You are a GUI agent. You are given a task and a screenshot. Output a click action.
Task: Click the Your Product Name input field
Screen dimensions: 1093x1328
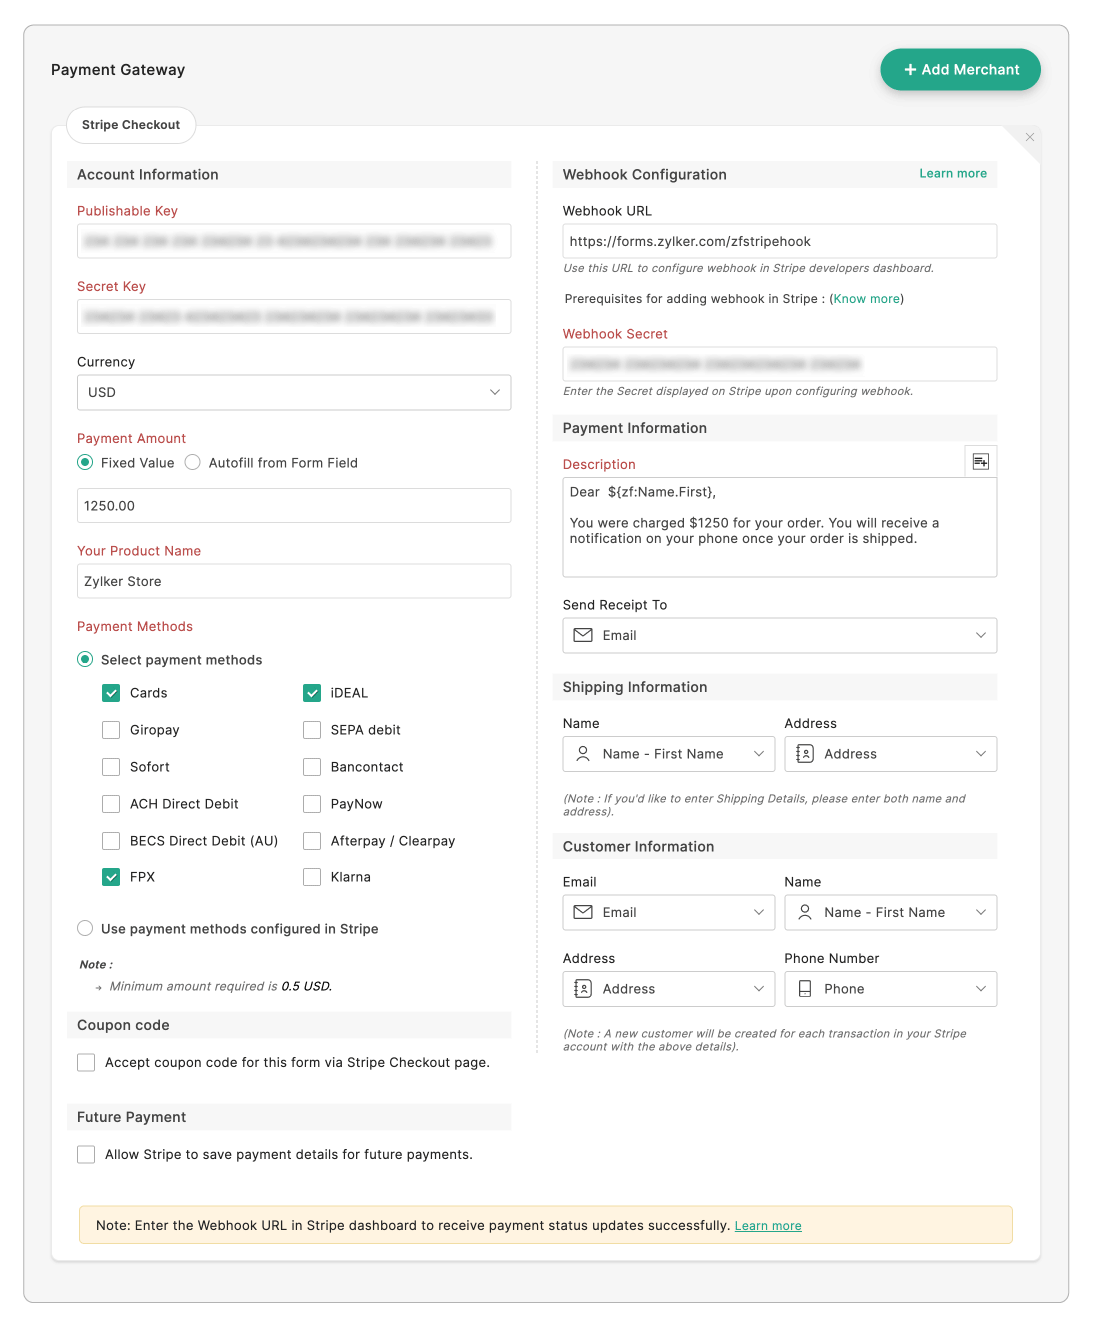293,581
